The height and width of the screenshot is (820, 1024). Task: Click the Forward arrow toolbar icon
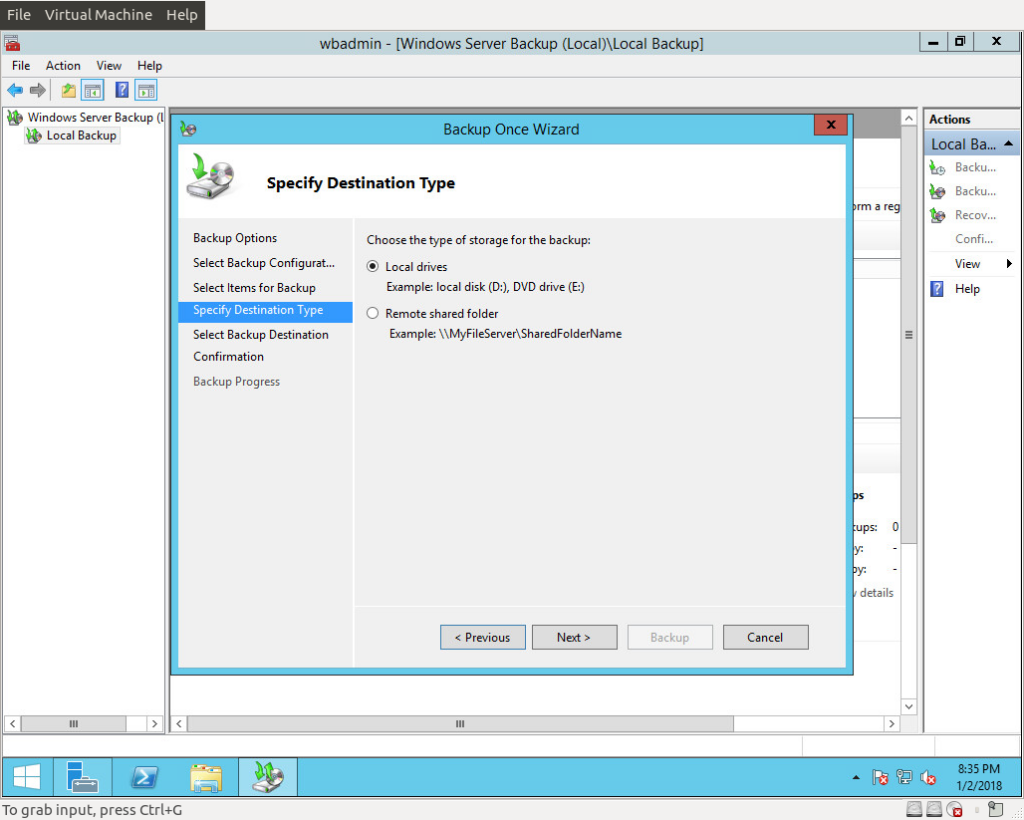coord(38,90)
